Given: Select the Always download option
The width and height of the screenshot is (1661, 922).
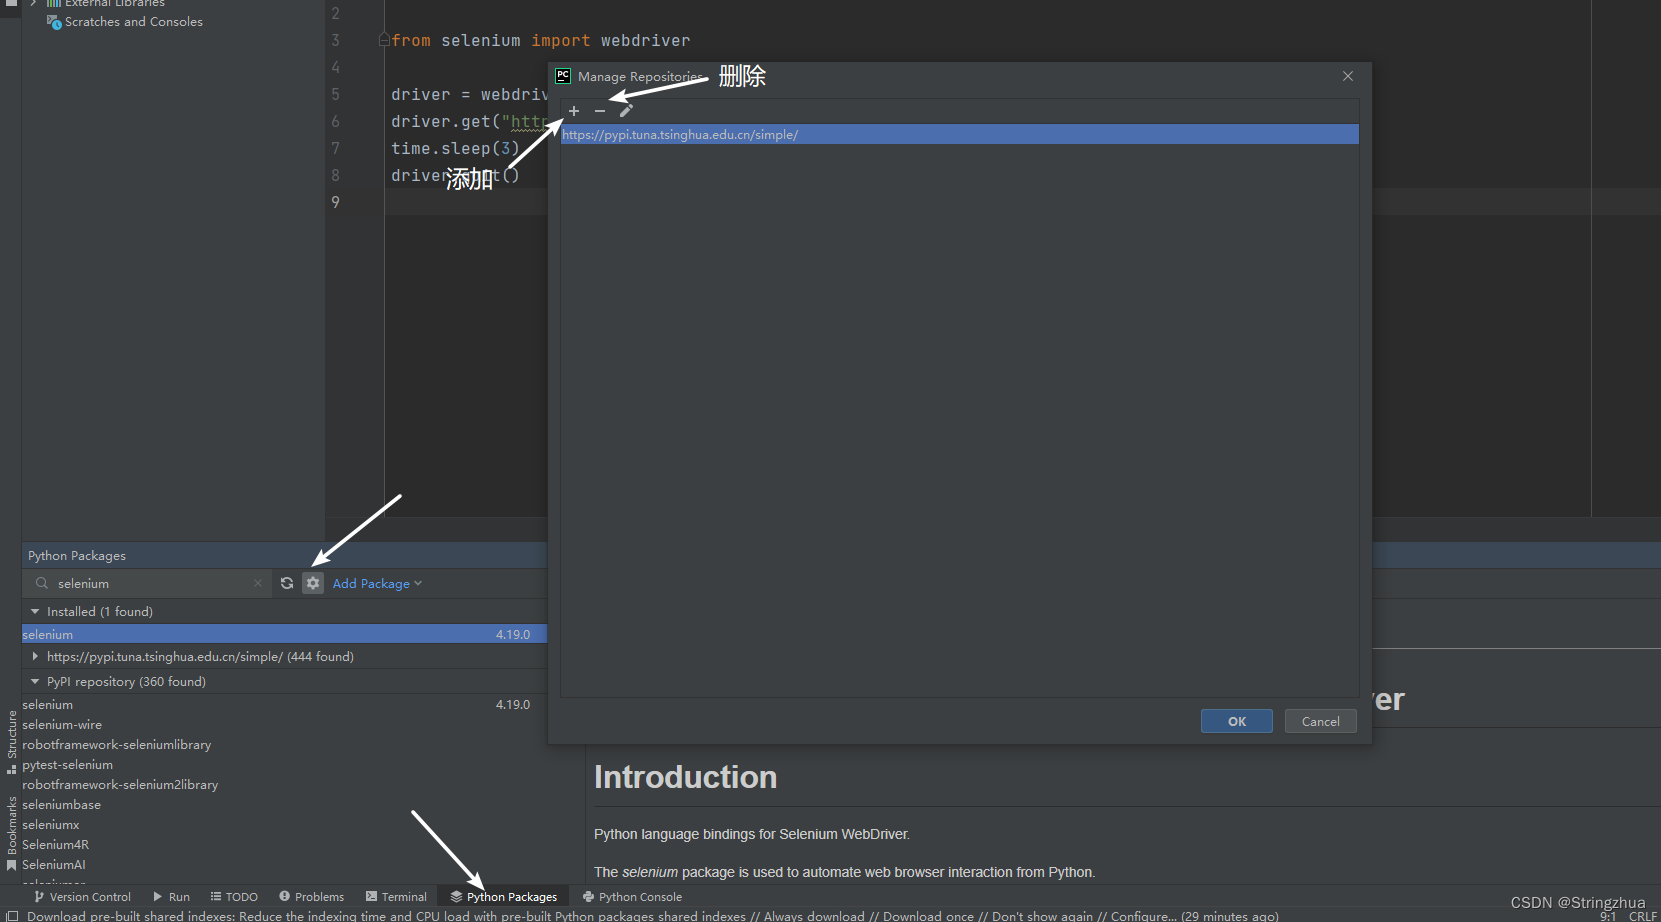Looking at the screenshot, I should point(813,915).
